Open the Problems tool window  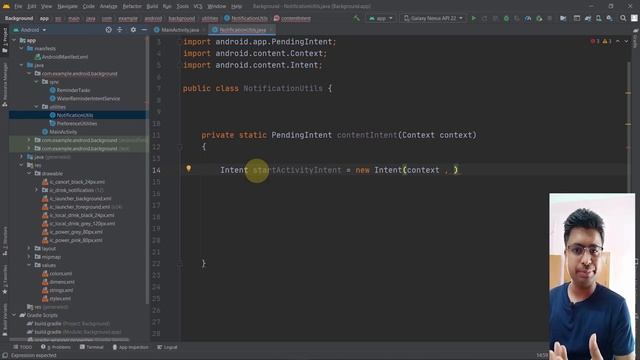[x=56, y=347]
